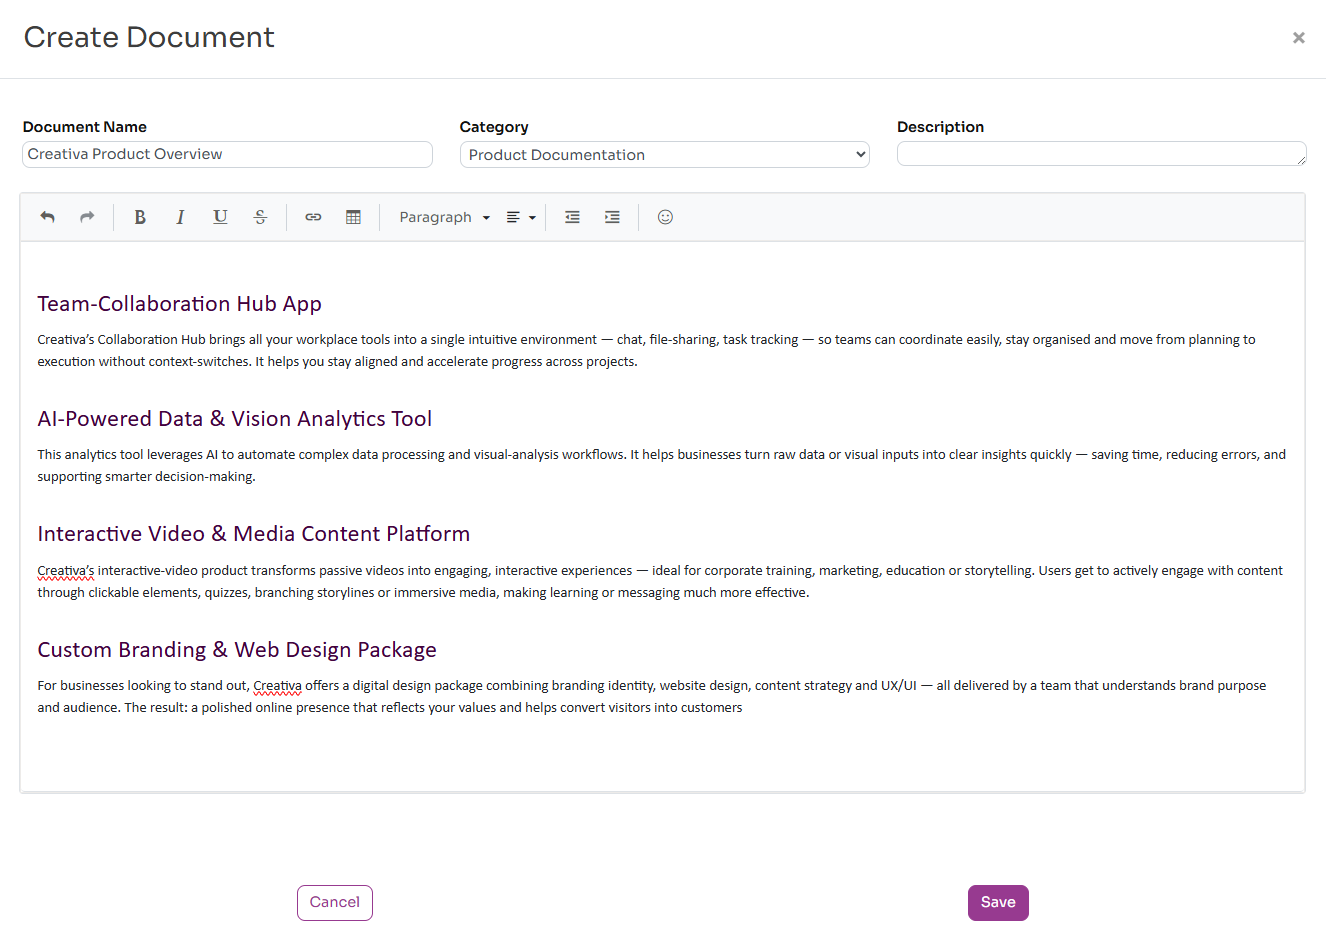Toggle underline formatting
The height and width of the screenshot is (928, 1338).
(x=220, y=217)
